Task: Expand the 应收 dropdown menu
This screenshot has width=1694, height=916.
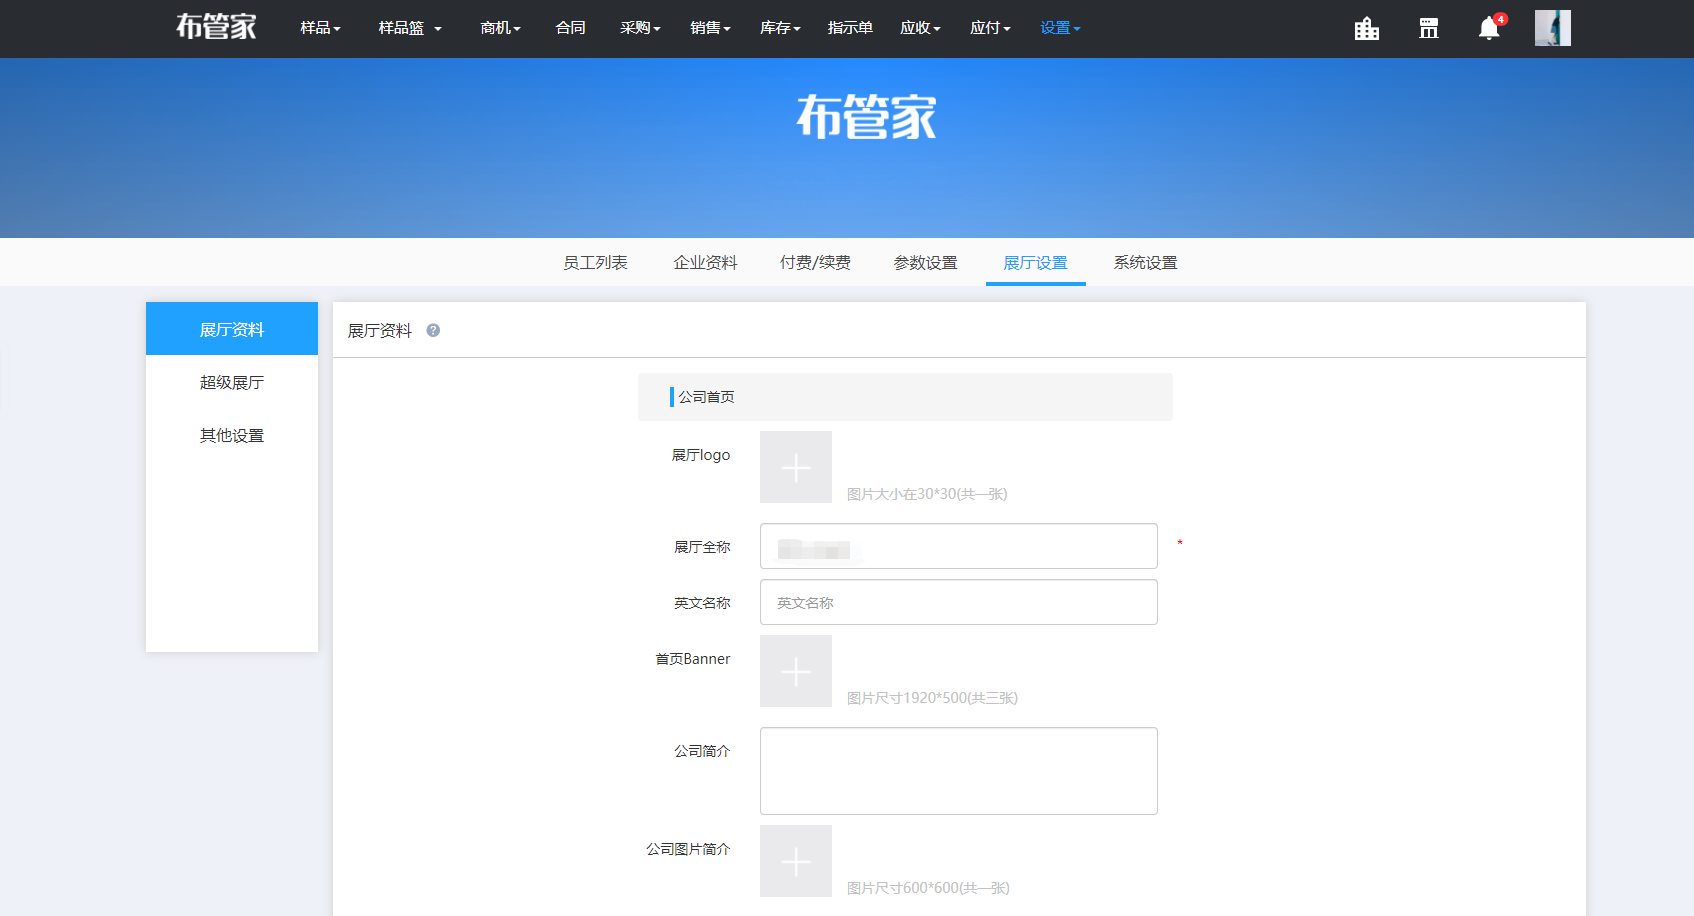Action: pyautogui.click(x=920, y=28)
